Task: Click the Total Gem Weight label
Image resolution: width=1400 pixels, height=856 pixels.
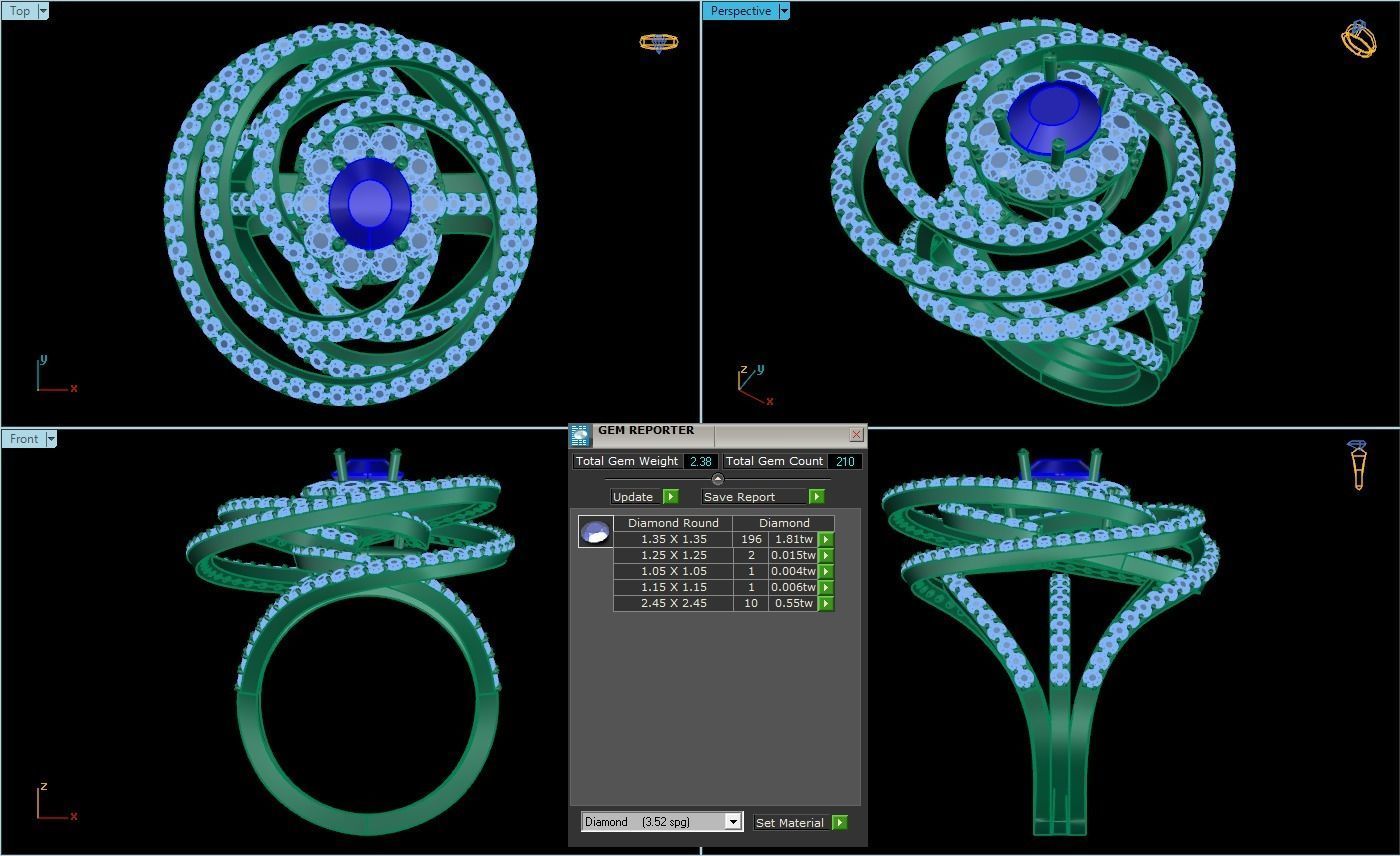Action: 627,461
